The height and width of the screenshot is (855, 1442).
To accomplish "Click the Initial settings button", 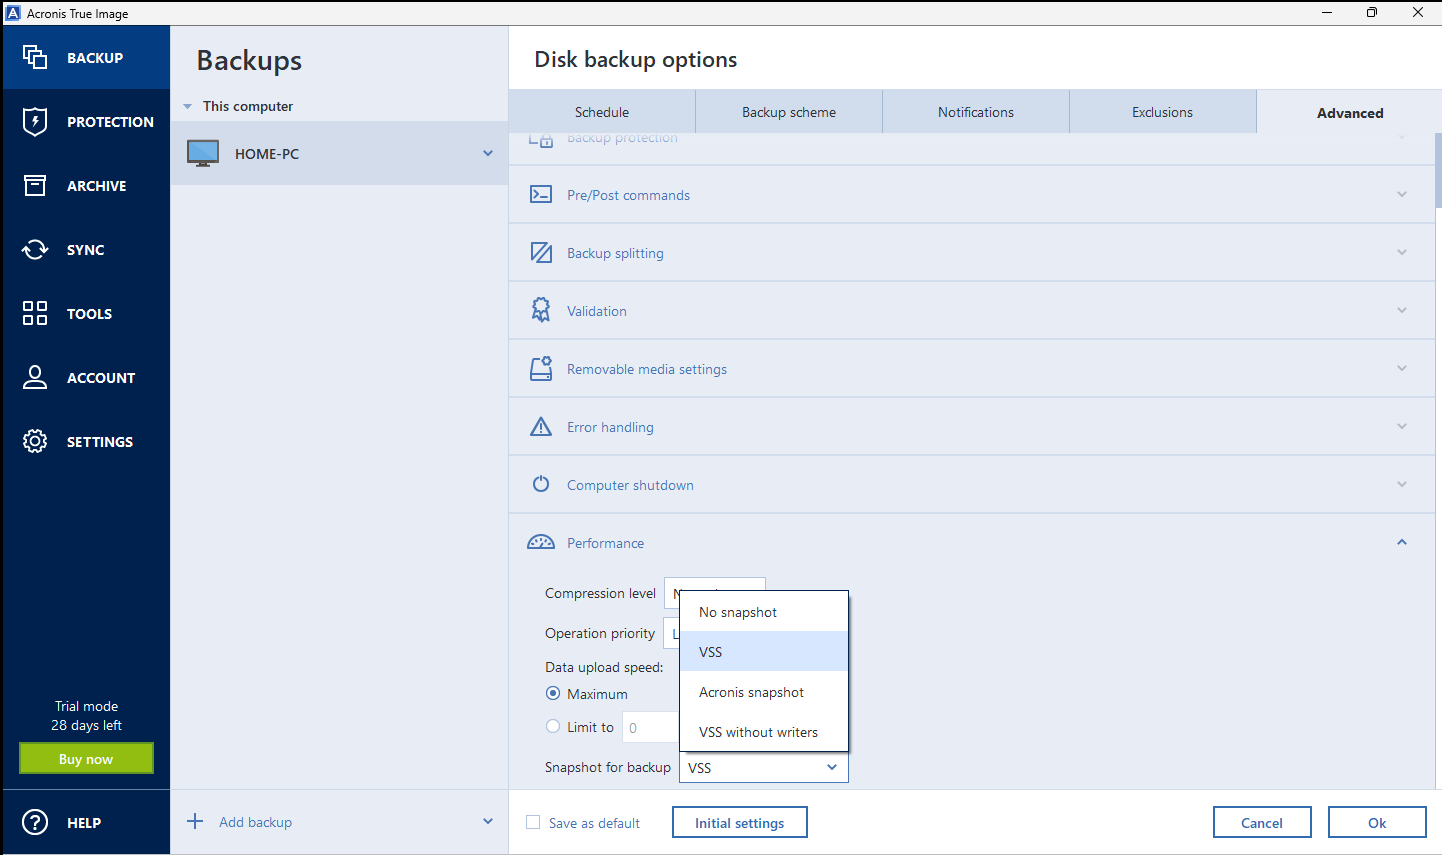I will [x=740, y=822].
